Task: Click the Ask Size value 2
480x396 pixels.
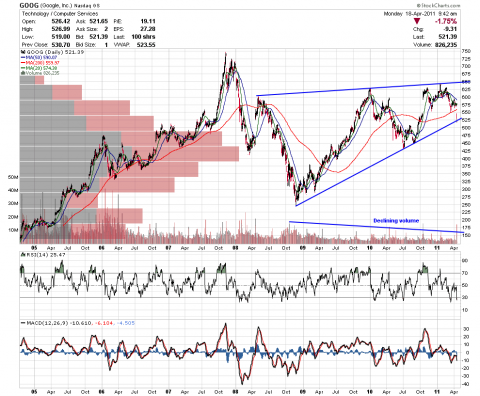Action: point(106,29)
